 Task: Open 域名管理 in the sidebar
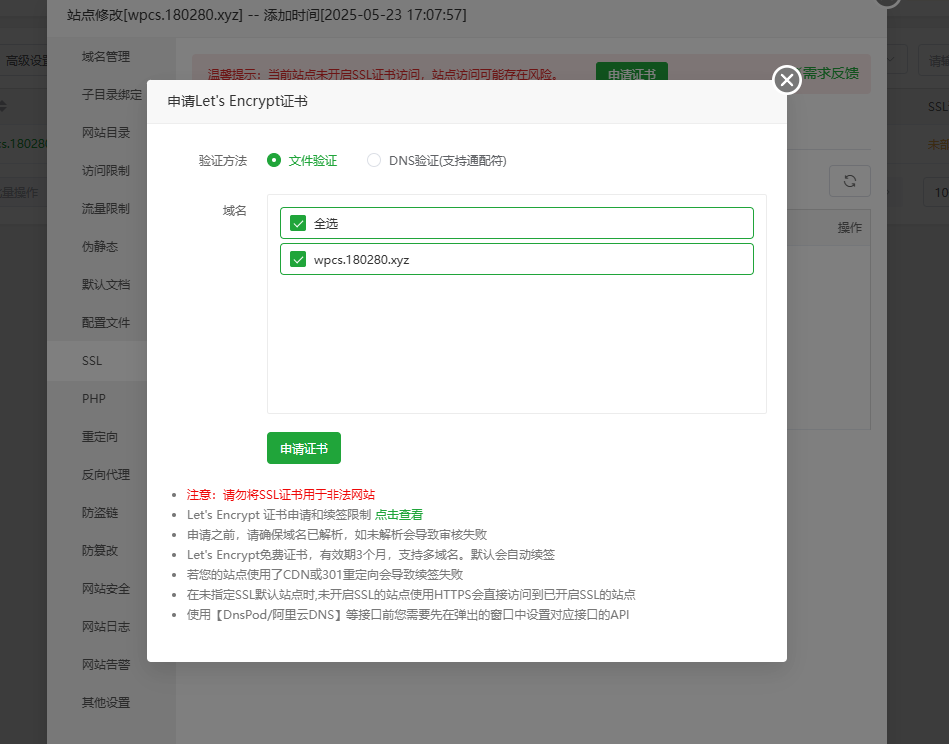pos(106,57)
